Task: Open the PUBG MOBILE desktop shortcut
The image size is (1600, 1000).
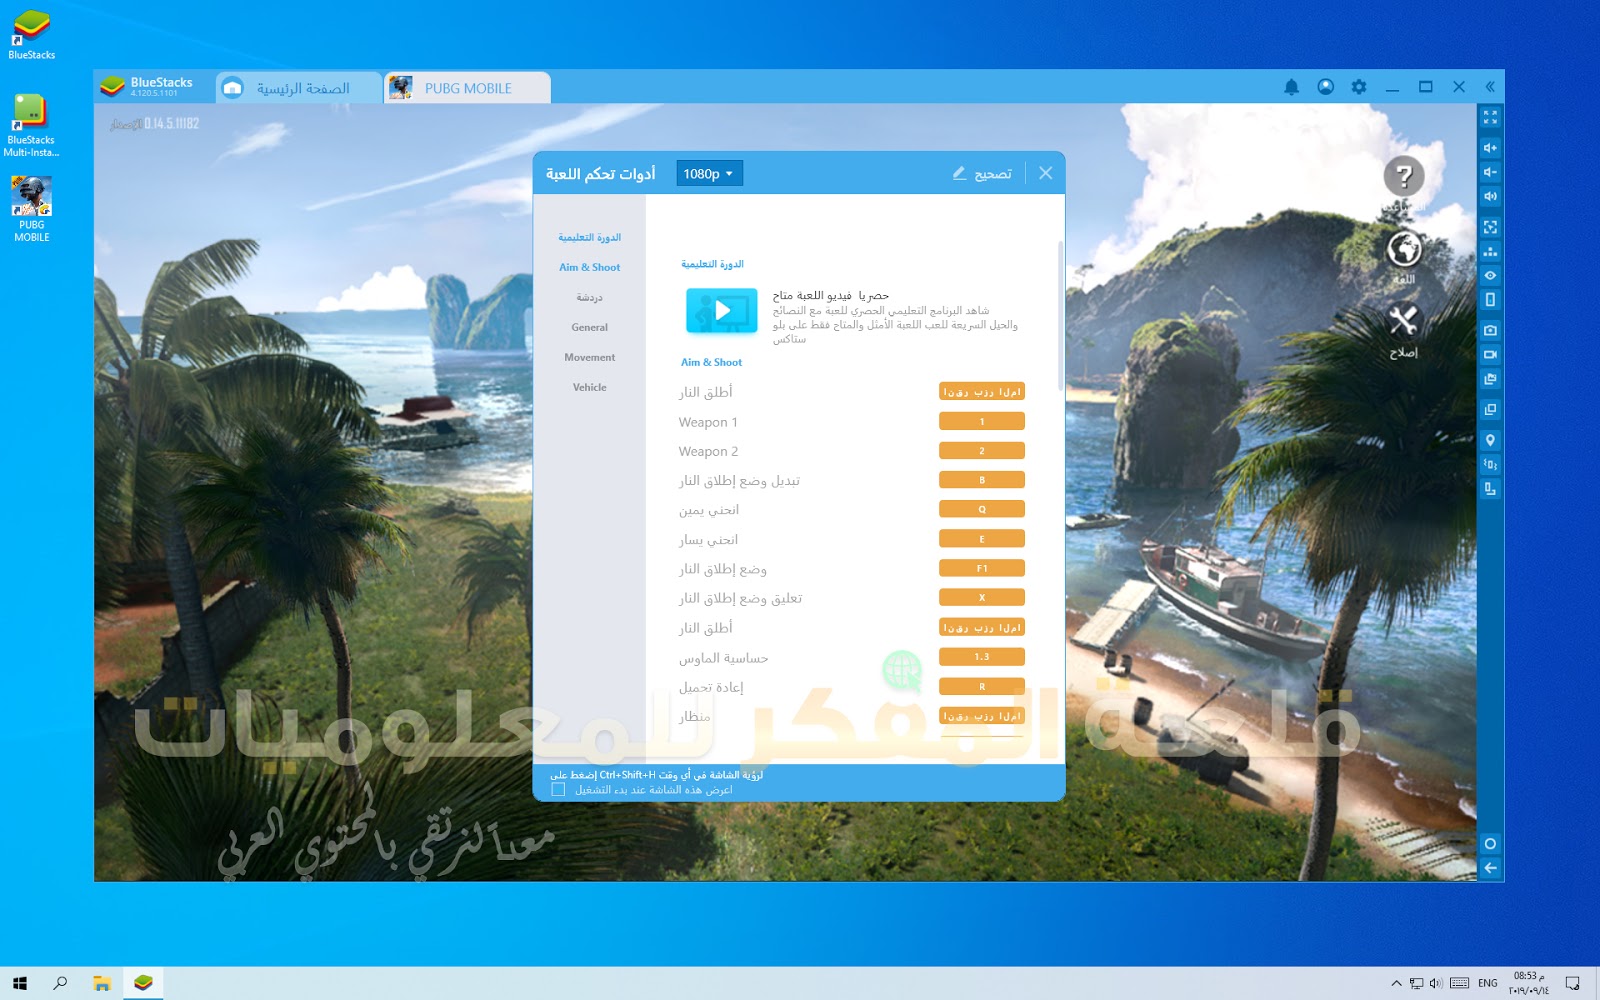Action: click(x=32, y=209)
